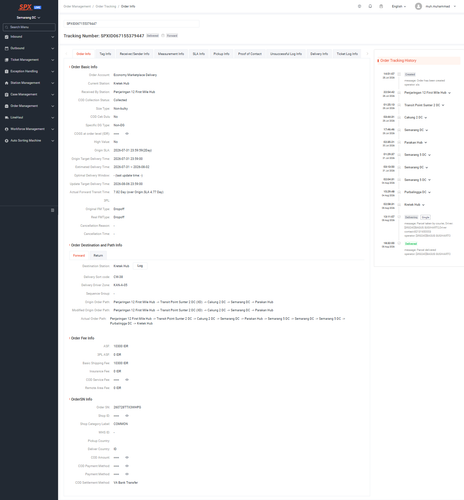The image size is (464, 500).
Task: Open the Workforce Management sidebar icon
Action: (7, 129)
